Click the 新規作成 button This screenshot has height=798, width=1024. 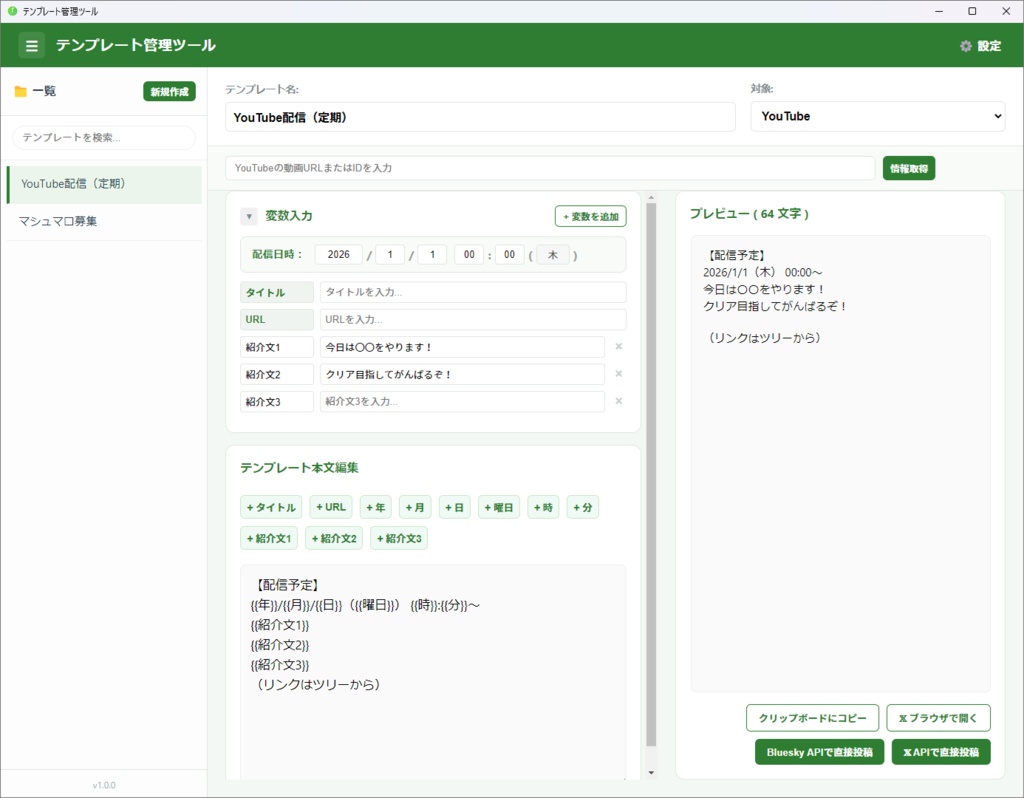[169, 91]
